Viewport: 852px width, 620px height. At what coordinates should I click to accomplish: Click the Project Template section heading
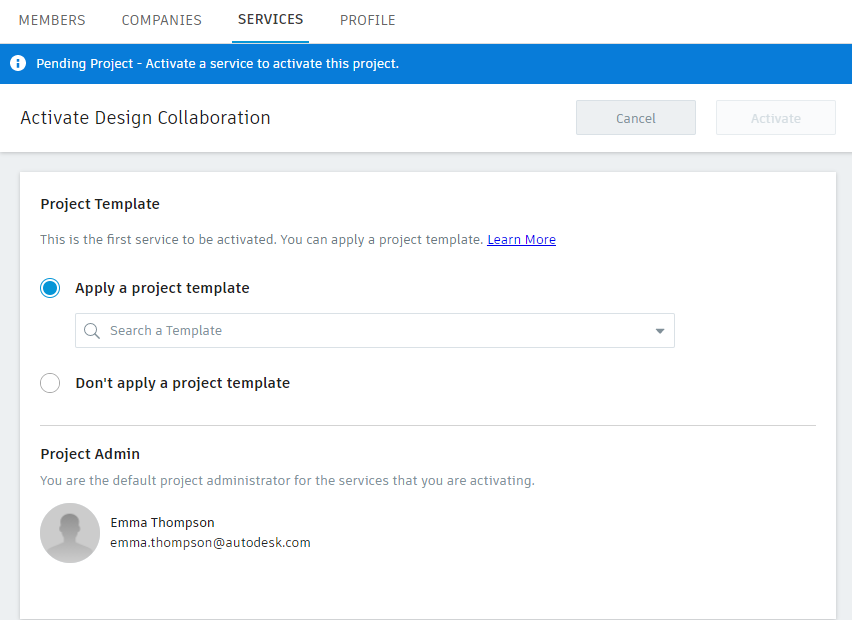pos(100,204)
